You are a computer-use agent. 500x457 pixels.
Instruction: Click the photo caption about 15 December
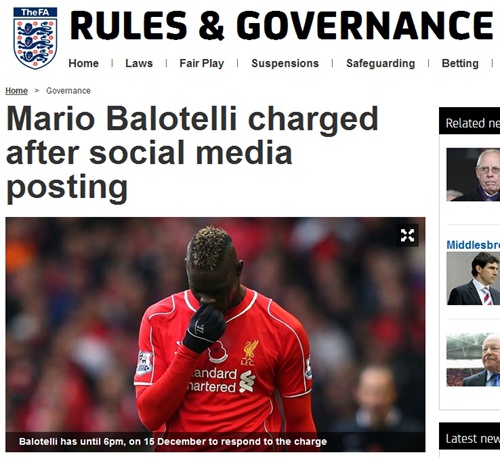(x=173, y=442)
